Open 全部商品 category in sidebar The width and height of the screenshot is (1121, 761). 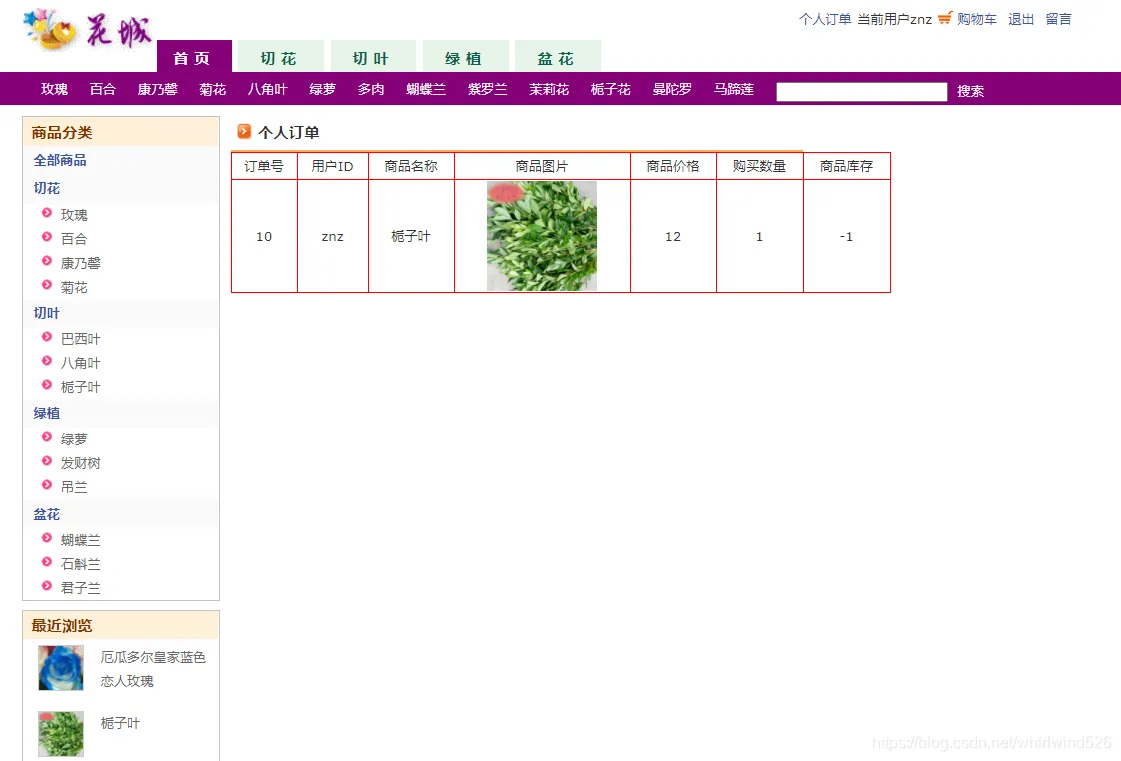point(60,160)
